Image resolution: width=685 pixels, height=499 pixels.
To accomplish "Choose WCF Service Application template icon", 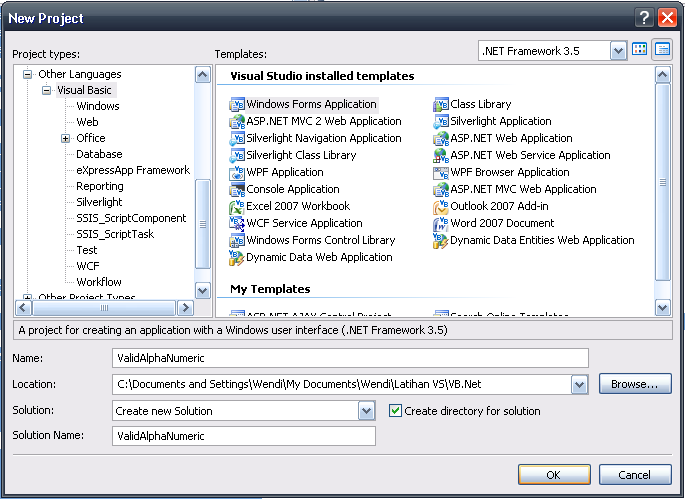I will [x=237, y=223].
